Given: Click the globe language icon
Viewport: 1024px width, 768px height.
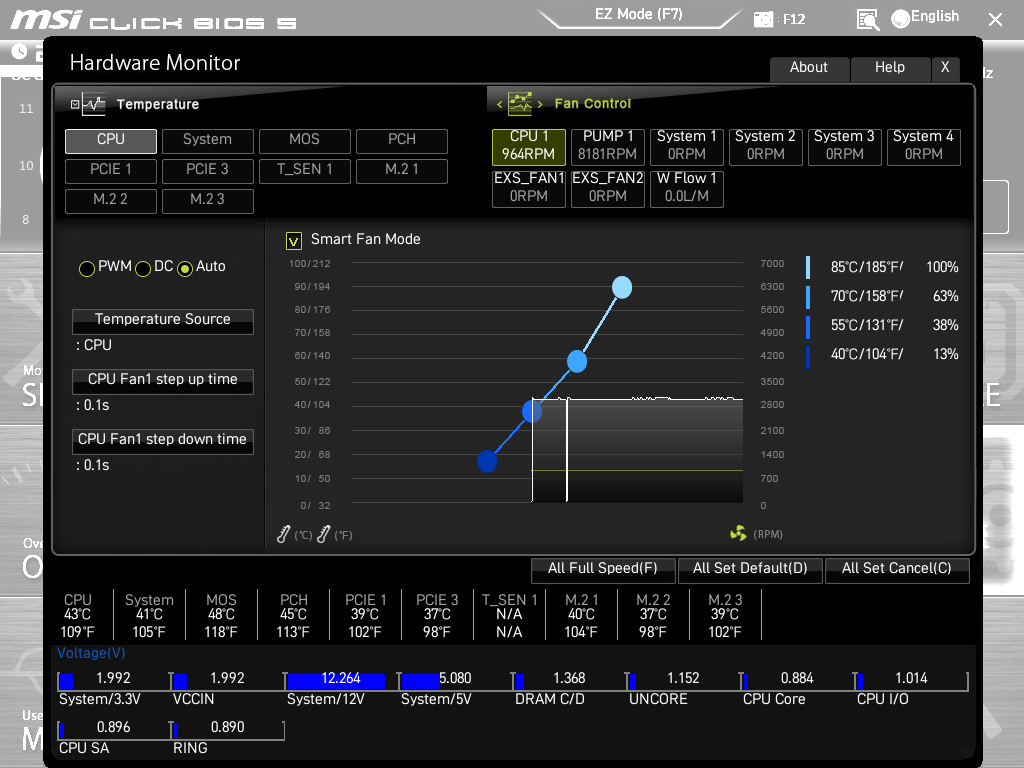Looking at the screenshot, I should 901,19.
